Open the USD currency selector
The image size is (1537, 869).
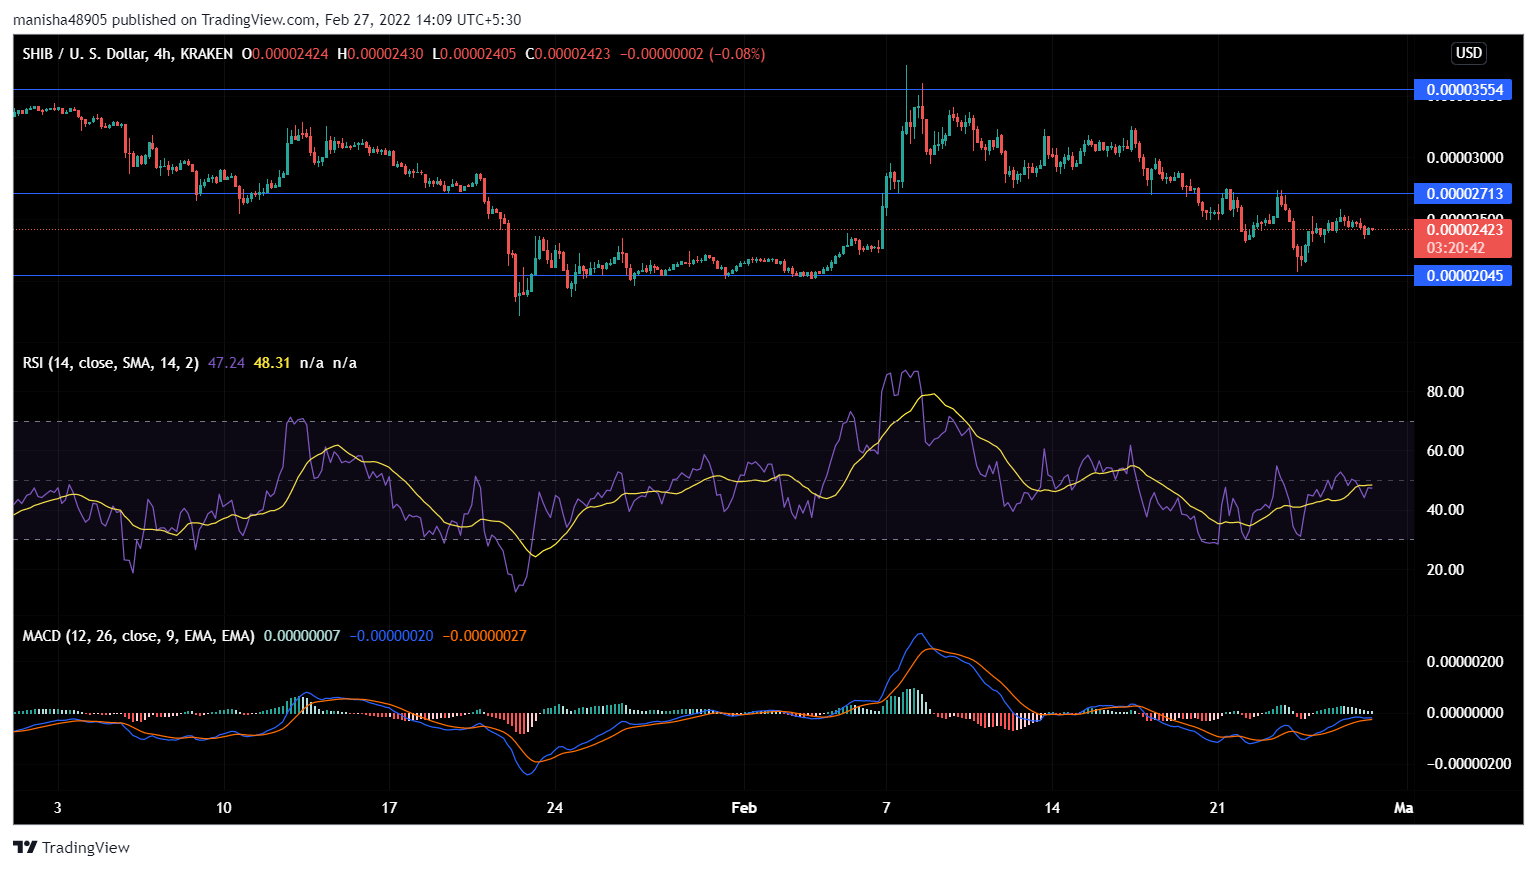1469,53
